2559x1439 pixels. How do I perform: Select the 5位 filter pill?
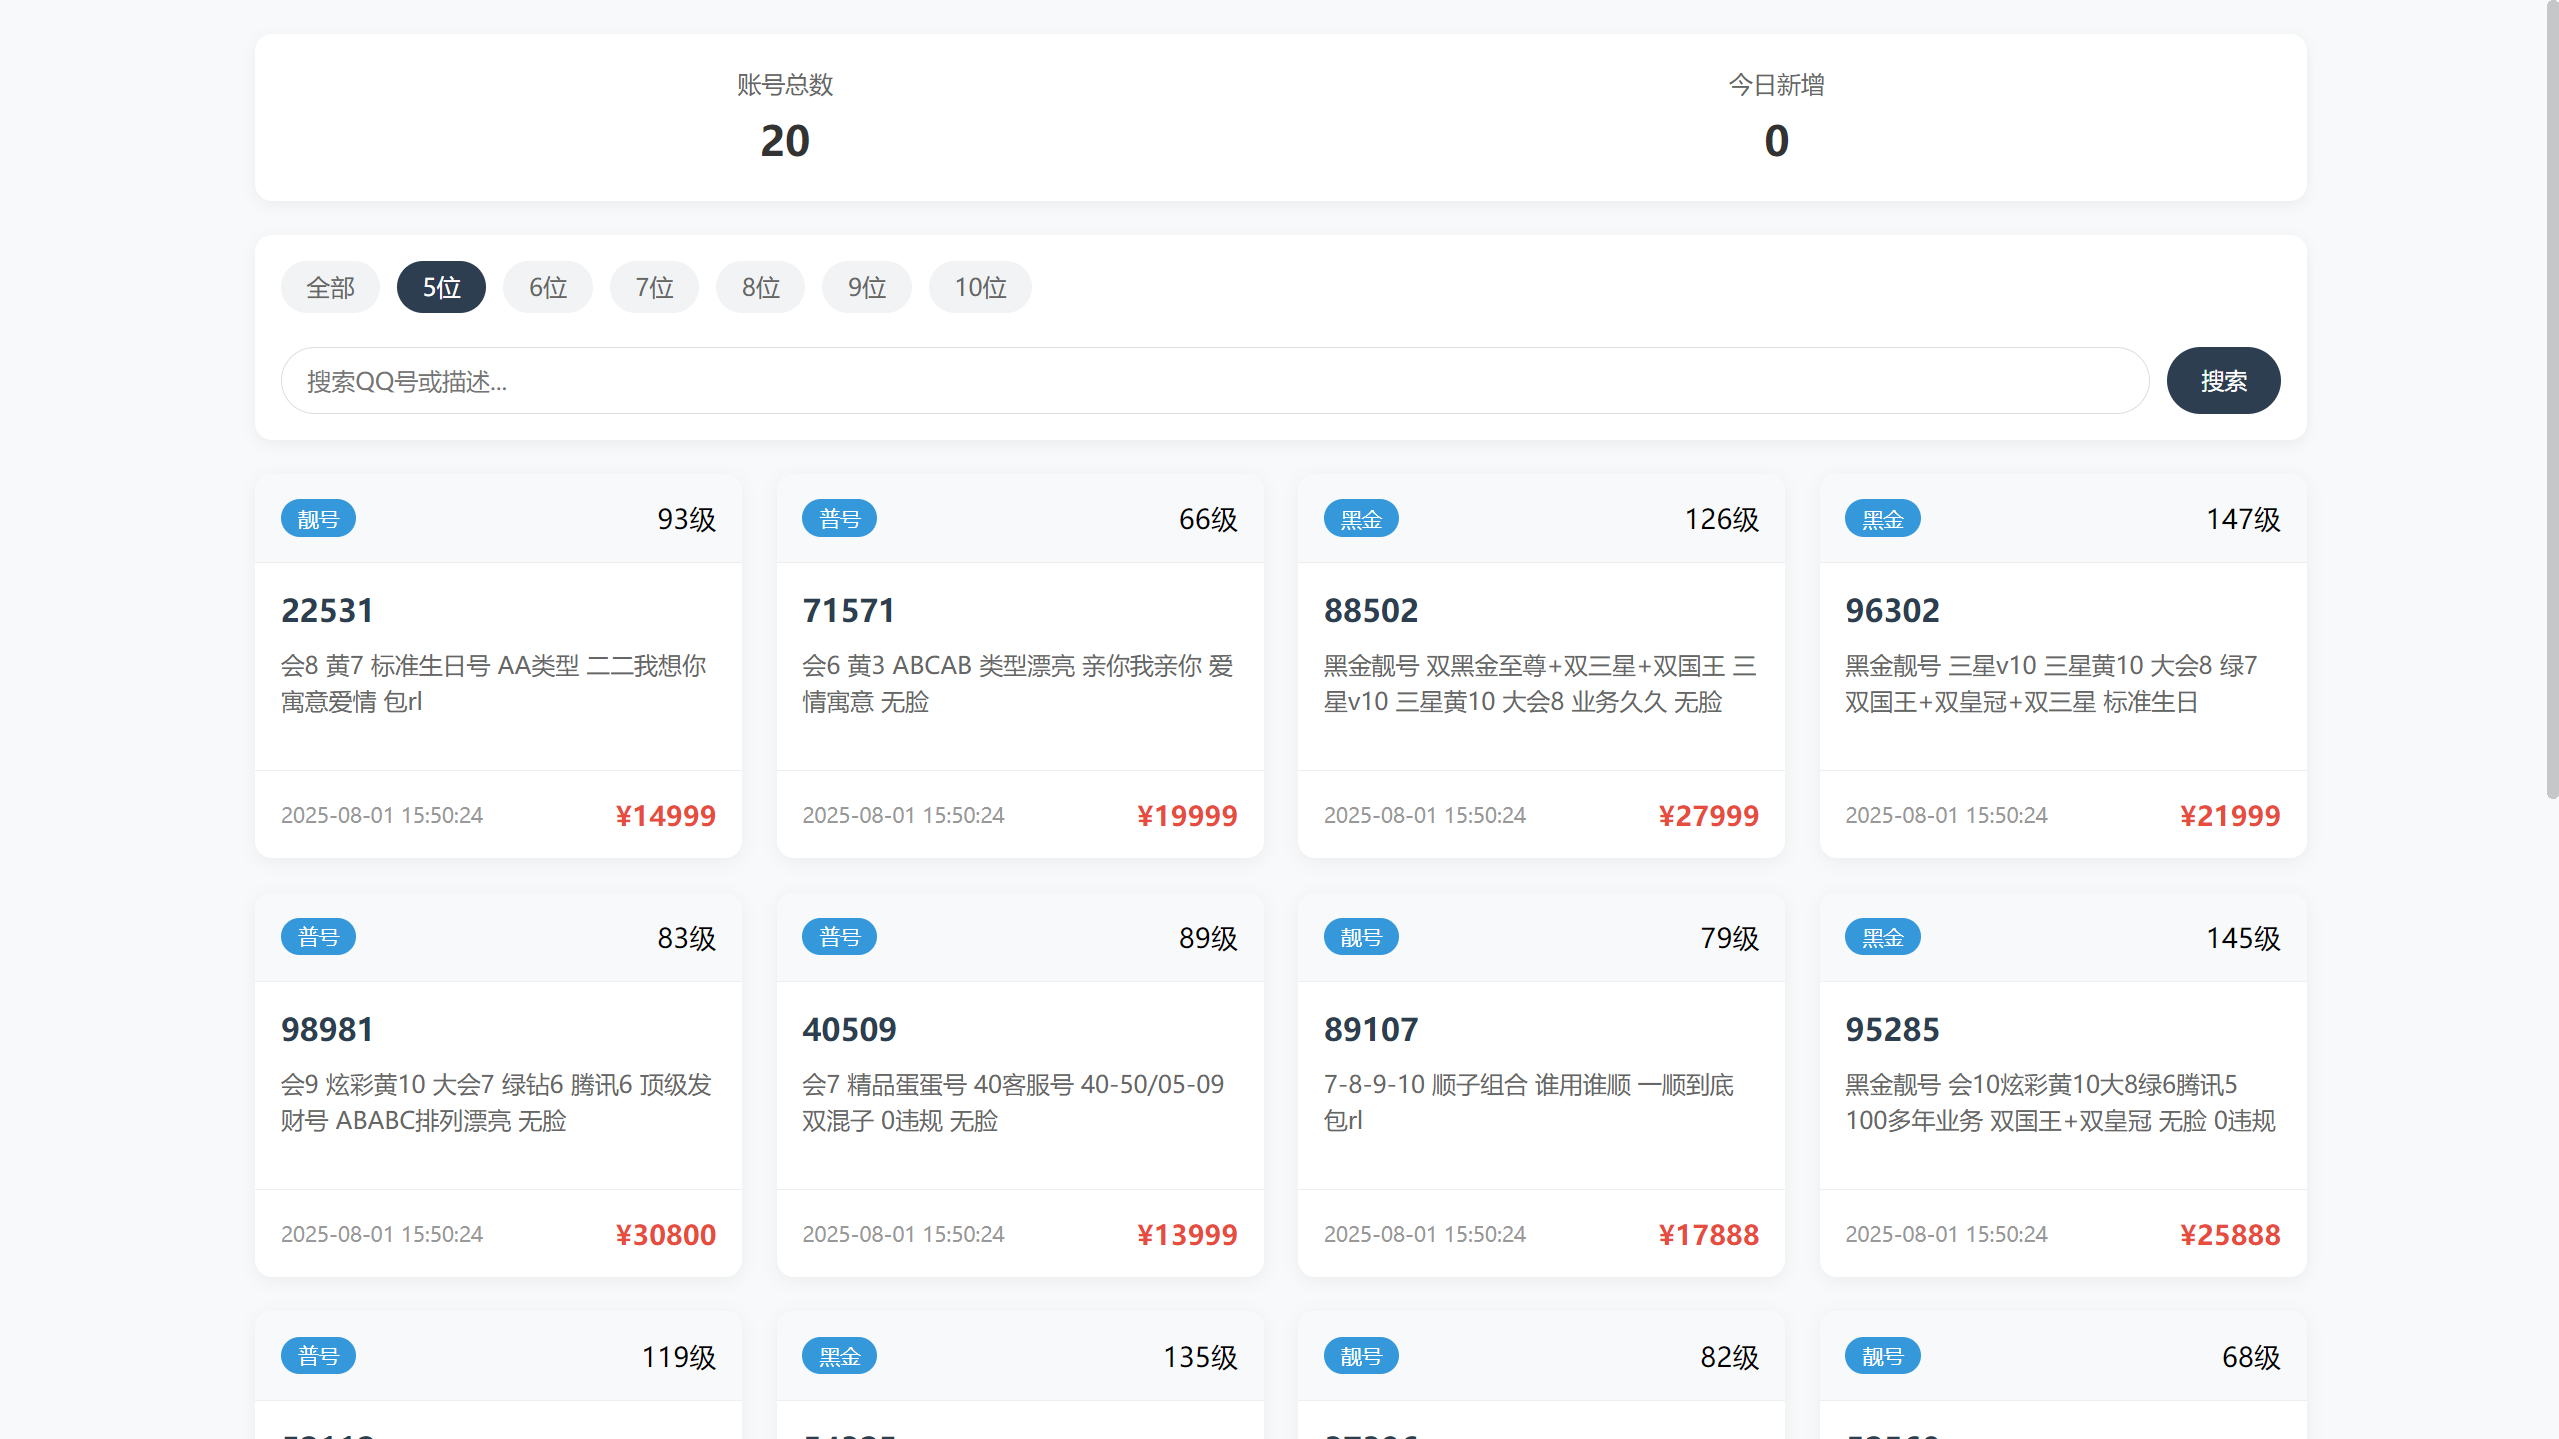point(441,288)
